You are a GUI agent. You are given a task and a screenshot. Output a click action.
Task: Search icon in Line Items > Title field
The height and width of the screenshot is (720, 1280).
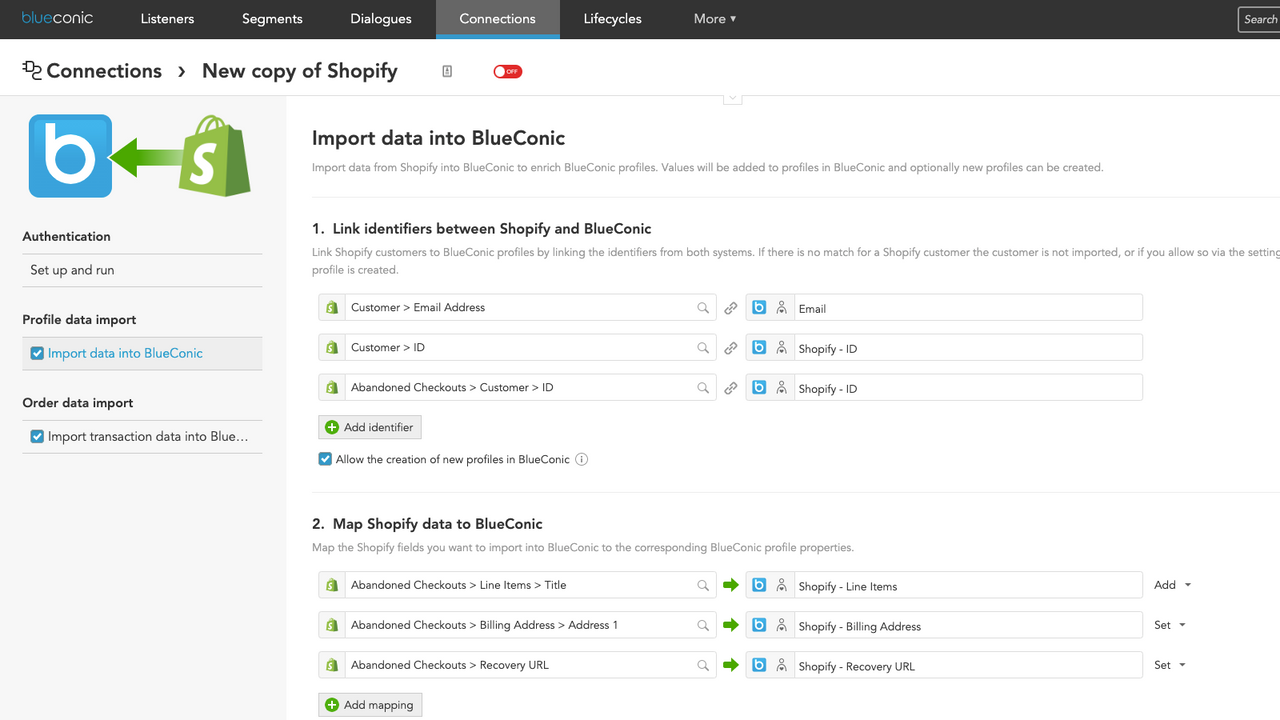pyautogui.click(x=703, y=586)
